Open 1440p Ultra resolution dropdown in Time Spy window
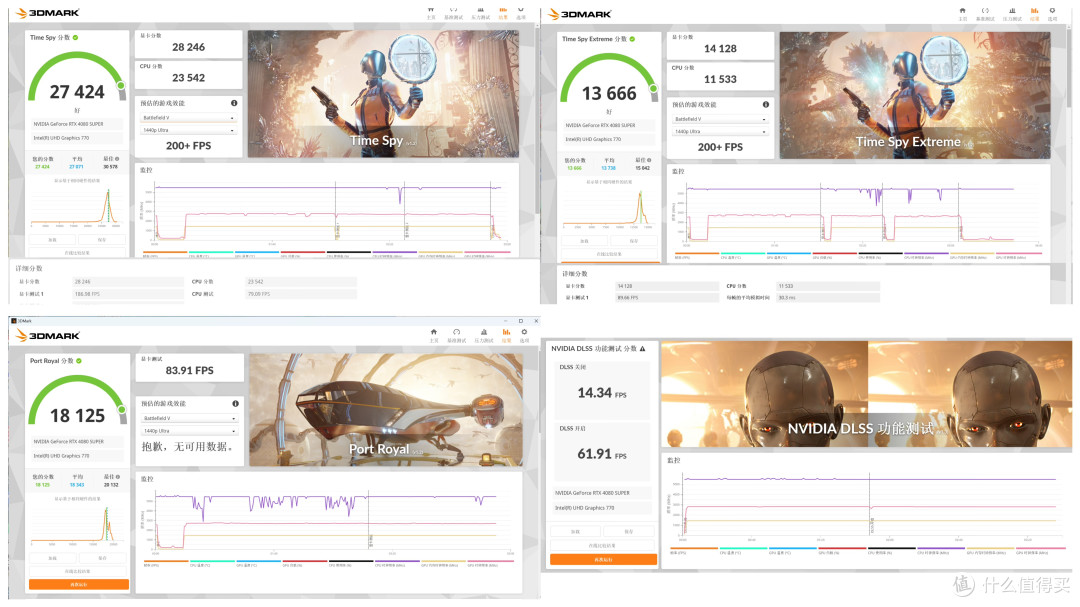 [x=188, y=130]
